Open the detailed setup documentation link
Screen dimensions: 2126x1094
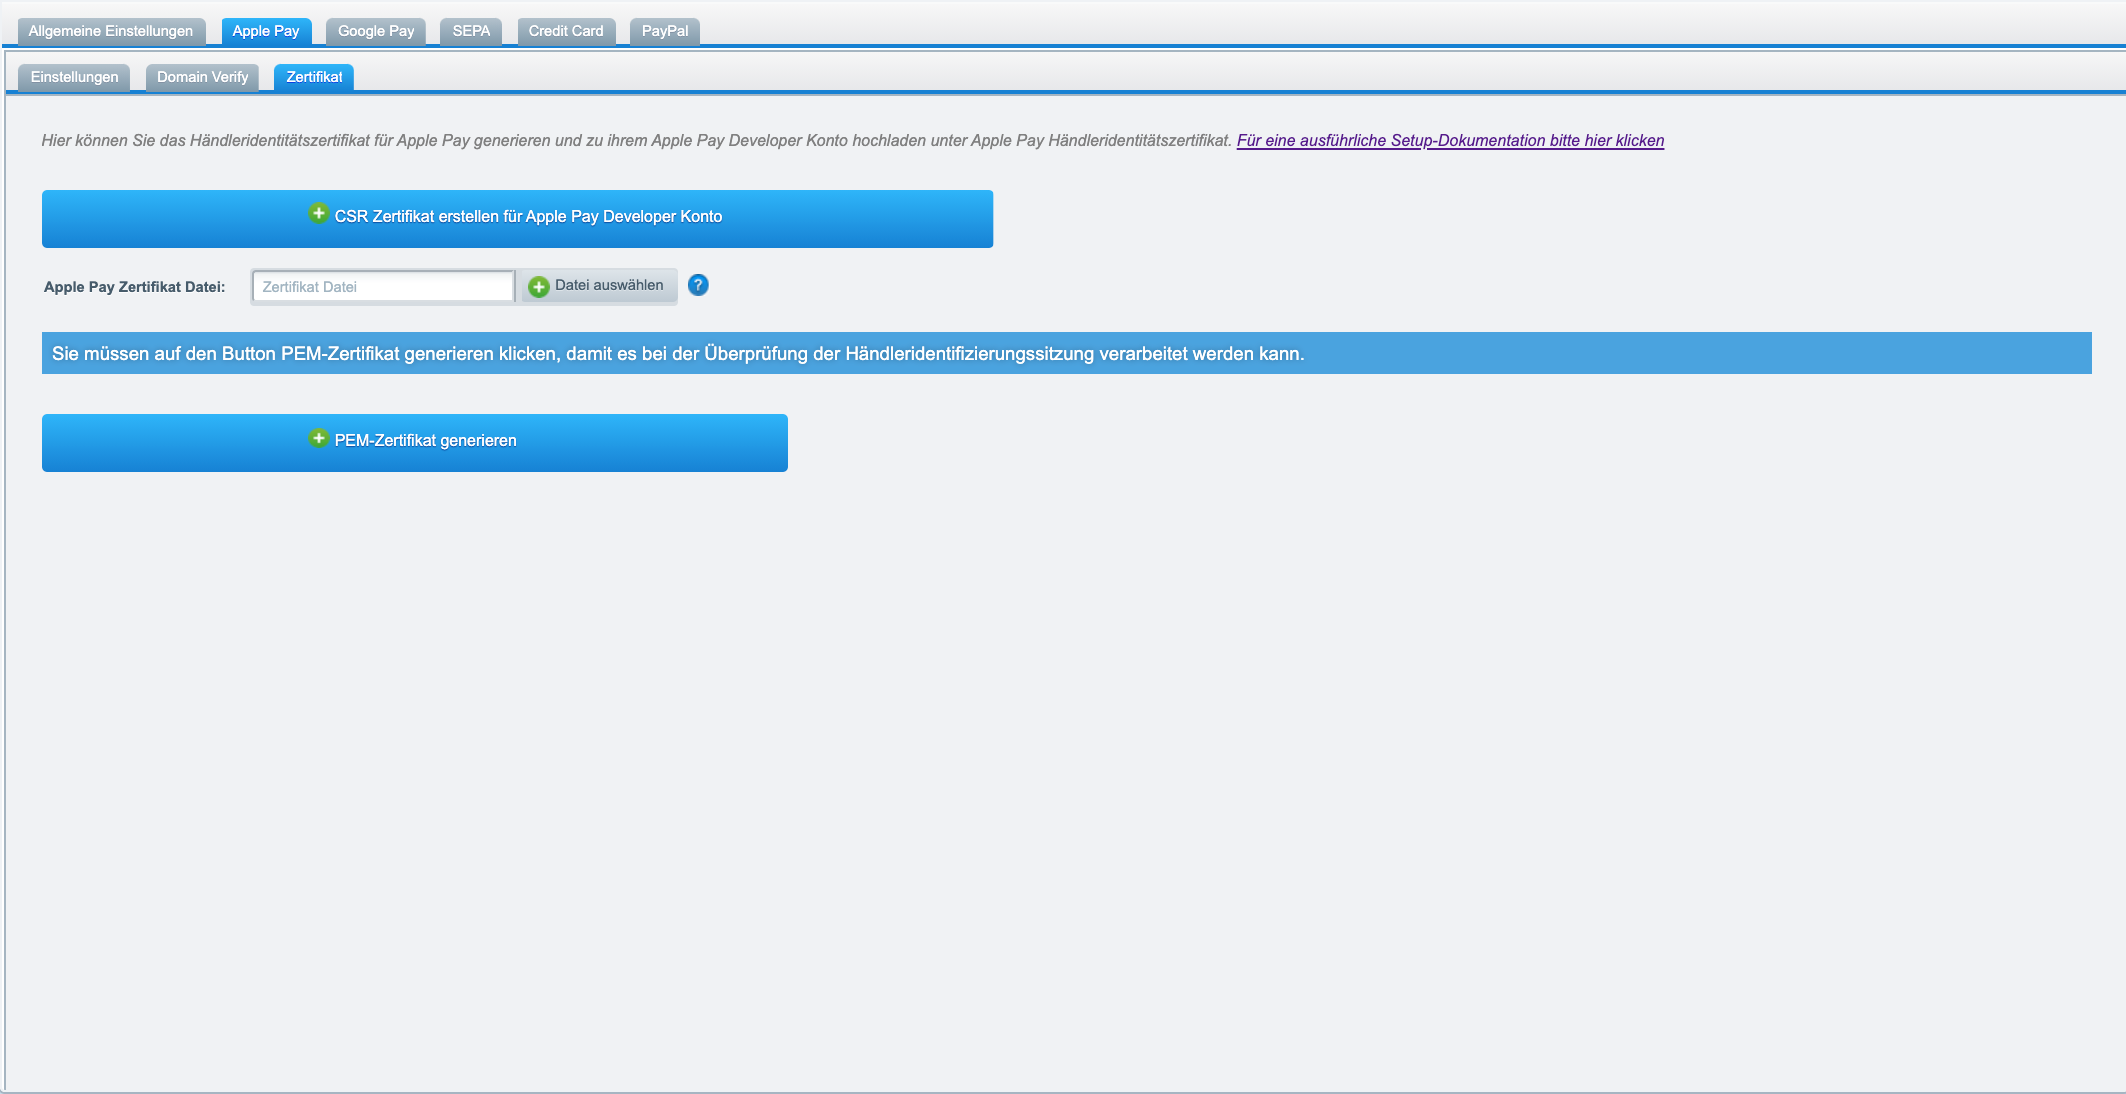click(1450, 141)
